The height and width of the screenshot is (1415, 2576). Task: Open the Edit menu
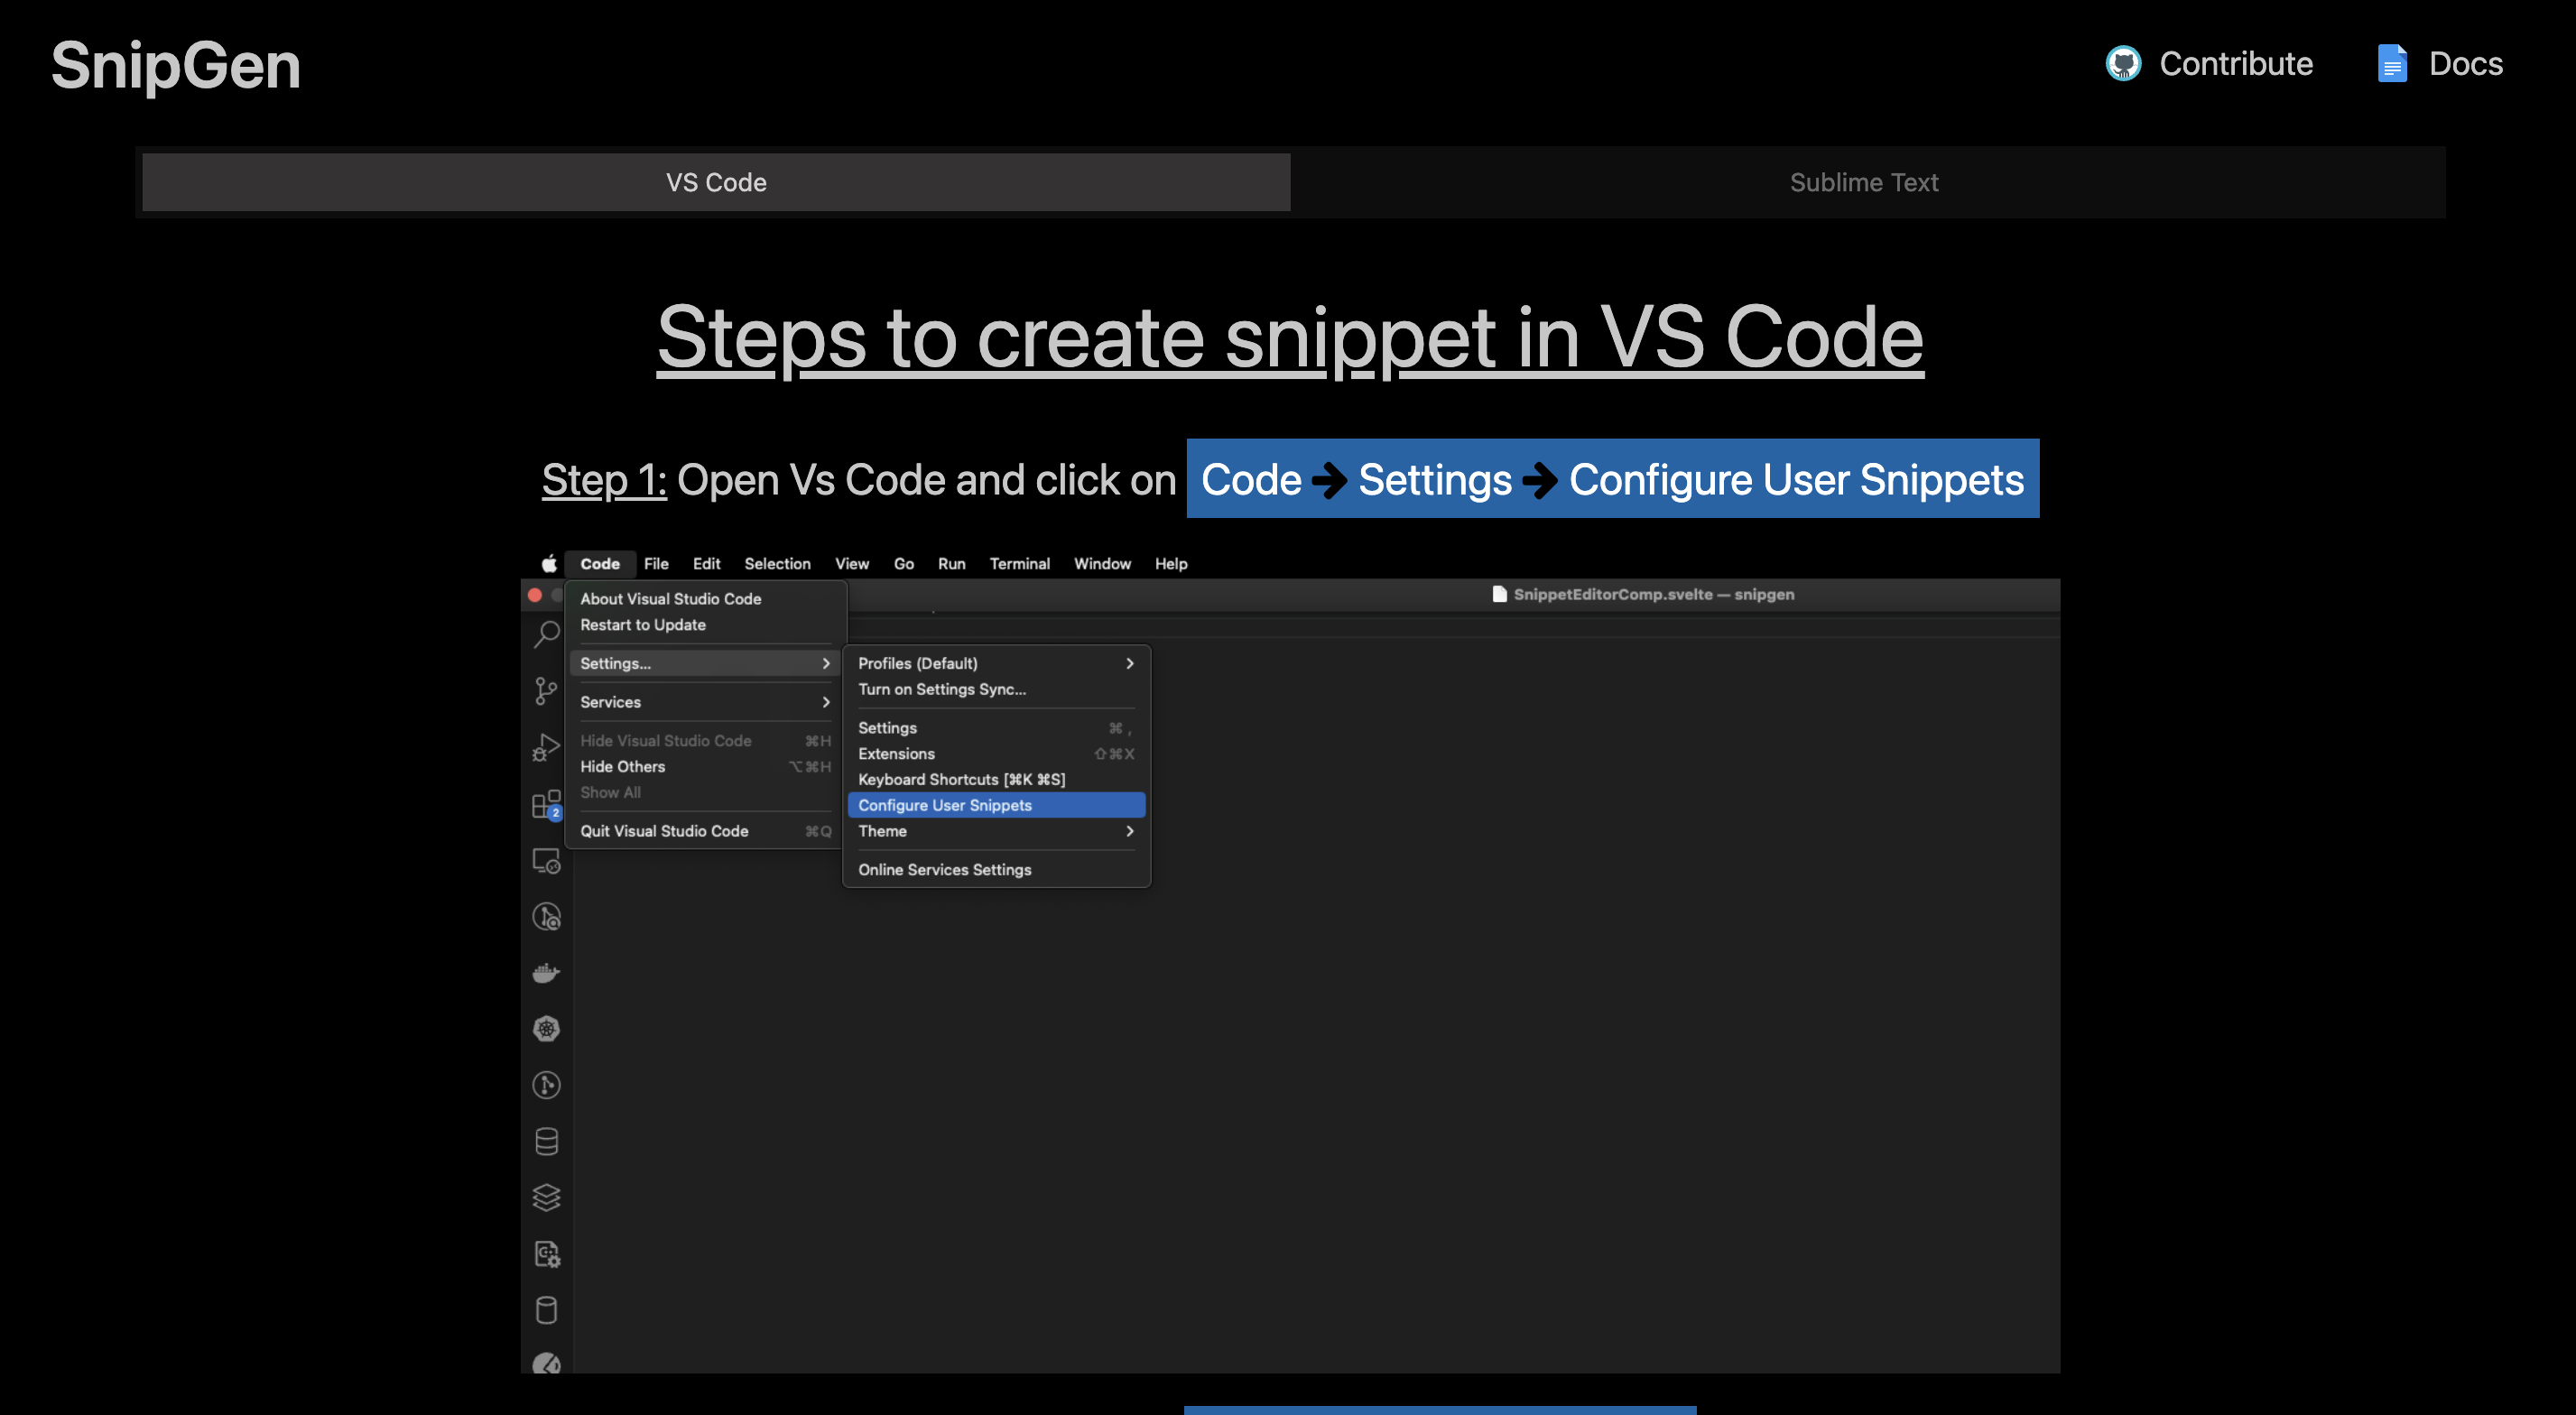(706, 564)
